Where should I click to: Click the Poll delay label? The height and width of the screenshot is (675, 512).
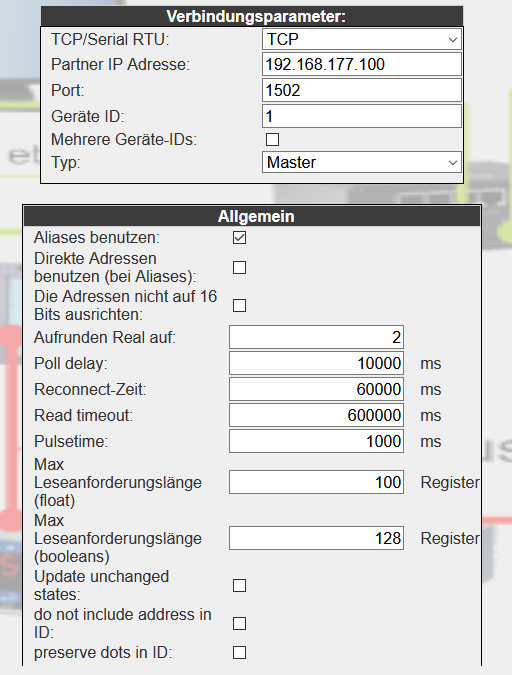tap(70, 363)
